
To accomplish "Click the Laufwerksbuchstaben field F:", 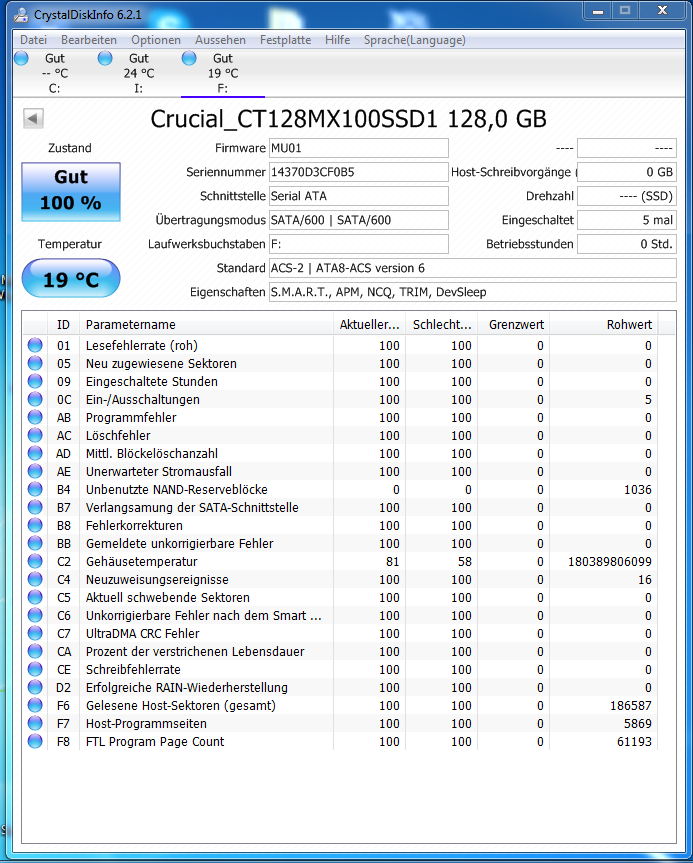I will (x=359, y=244).
